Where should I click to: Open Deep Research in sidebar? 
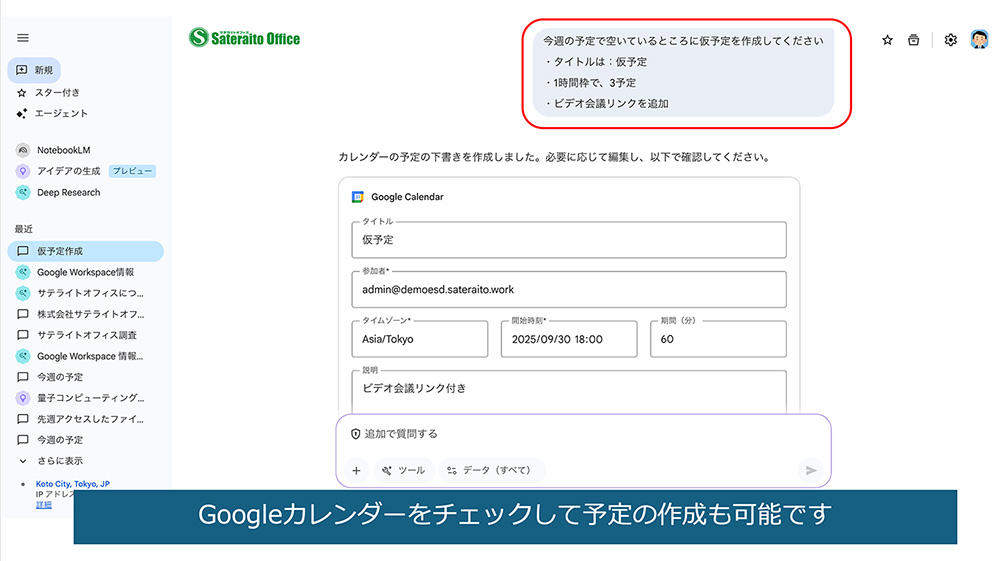tap(68, 192)
